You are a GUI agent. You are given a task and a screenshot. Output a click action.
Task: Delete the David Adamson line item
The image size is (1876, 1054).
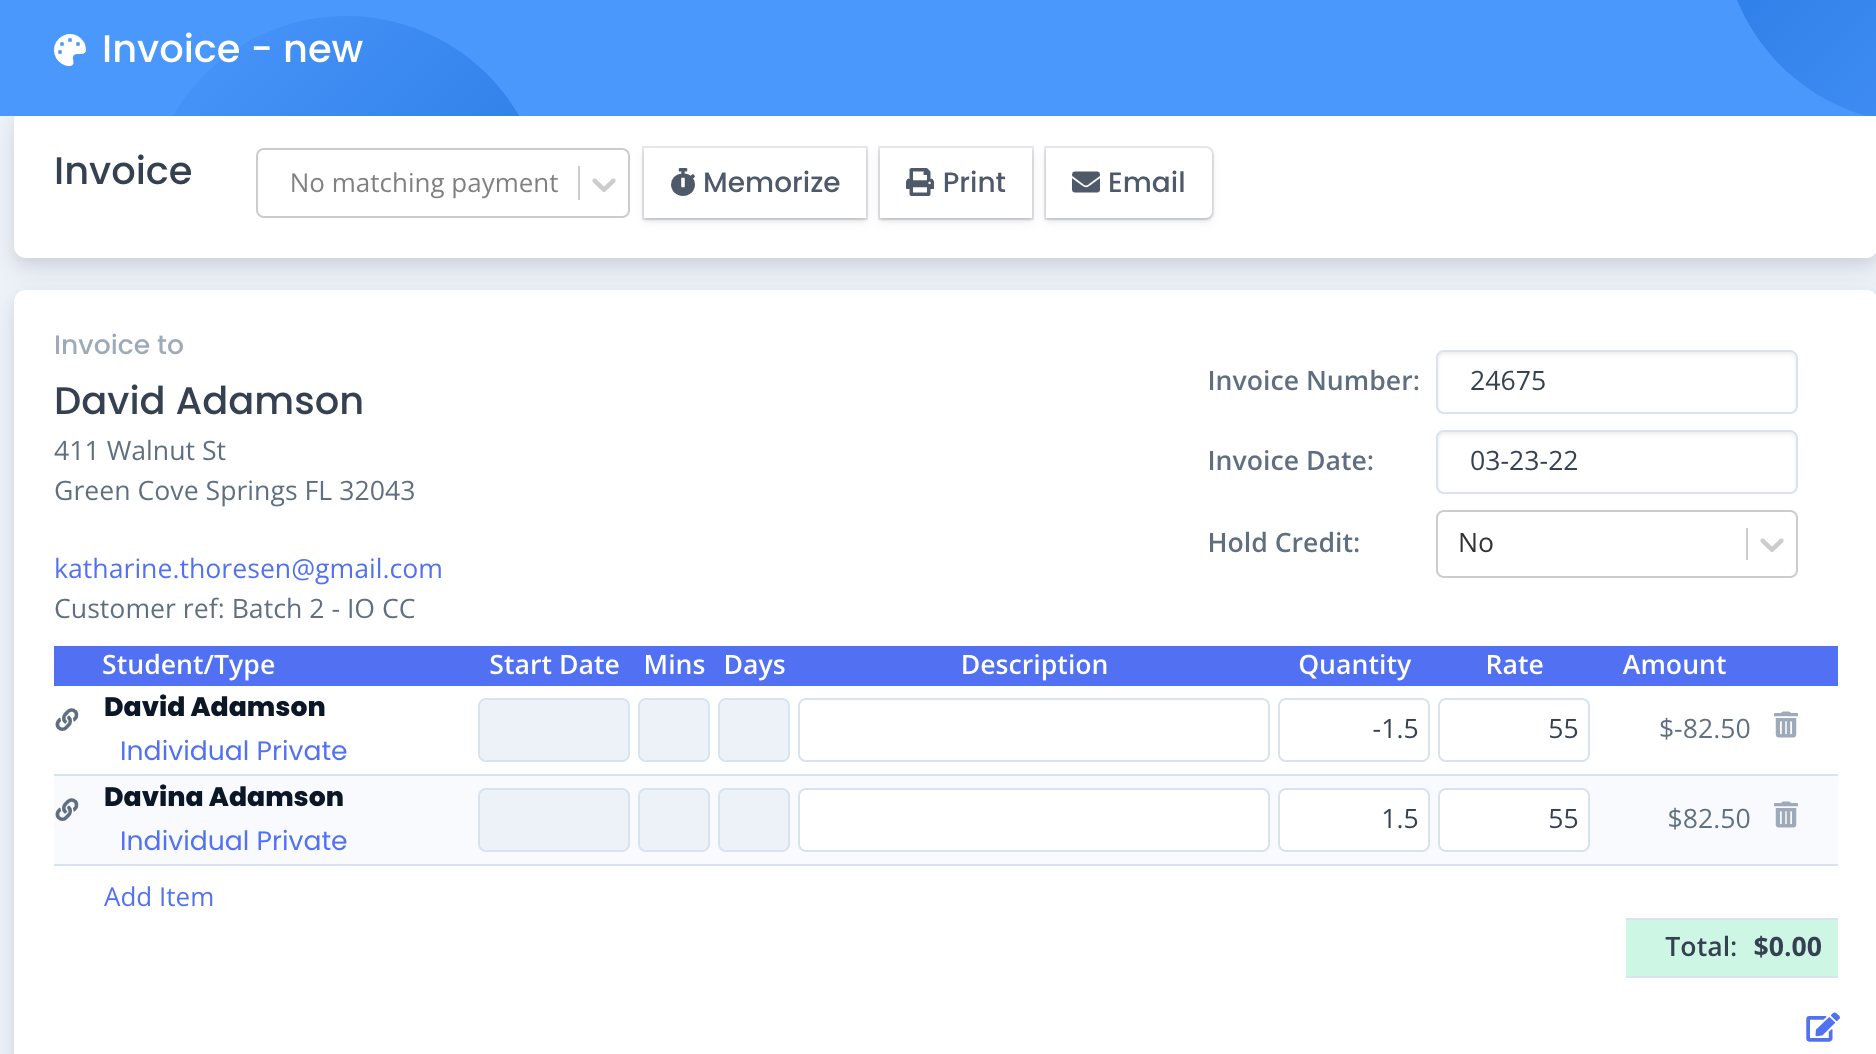(x=1786, y=725)
